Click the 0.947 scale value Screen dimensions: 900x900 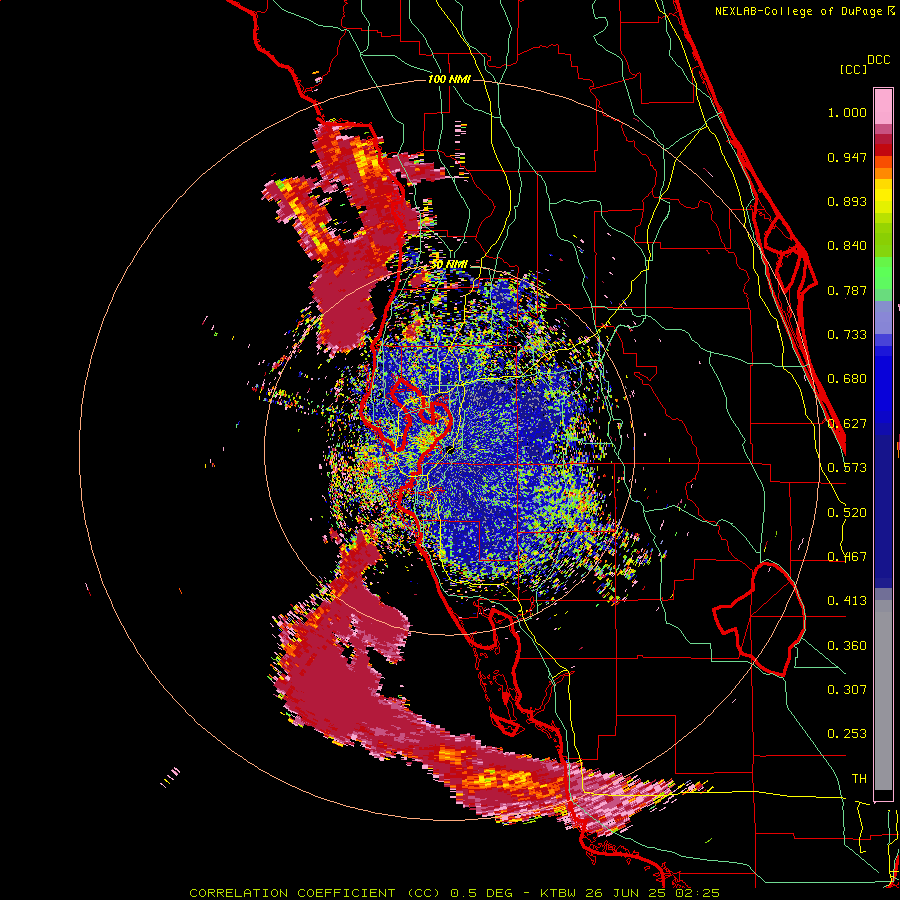click(x=847, y=157)
